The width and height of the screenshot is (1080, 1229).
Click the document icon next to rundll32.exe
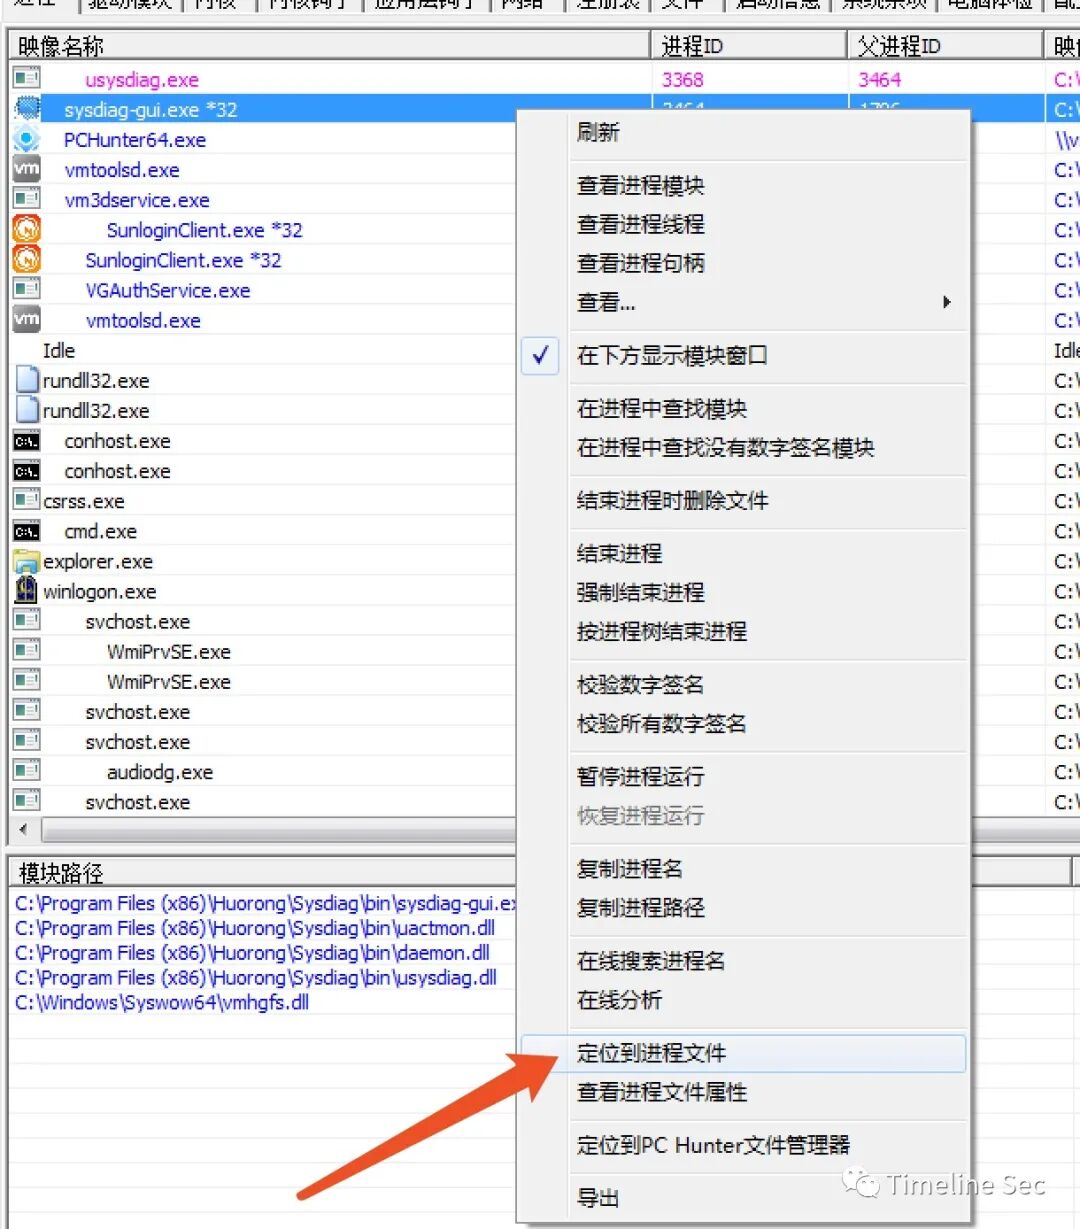pyautogui.click(x=25, y=380)
